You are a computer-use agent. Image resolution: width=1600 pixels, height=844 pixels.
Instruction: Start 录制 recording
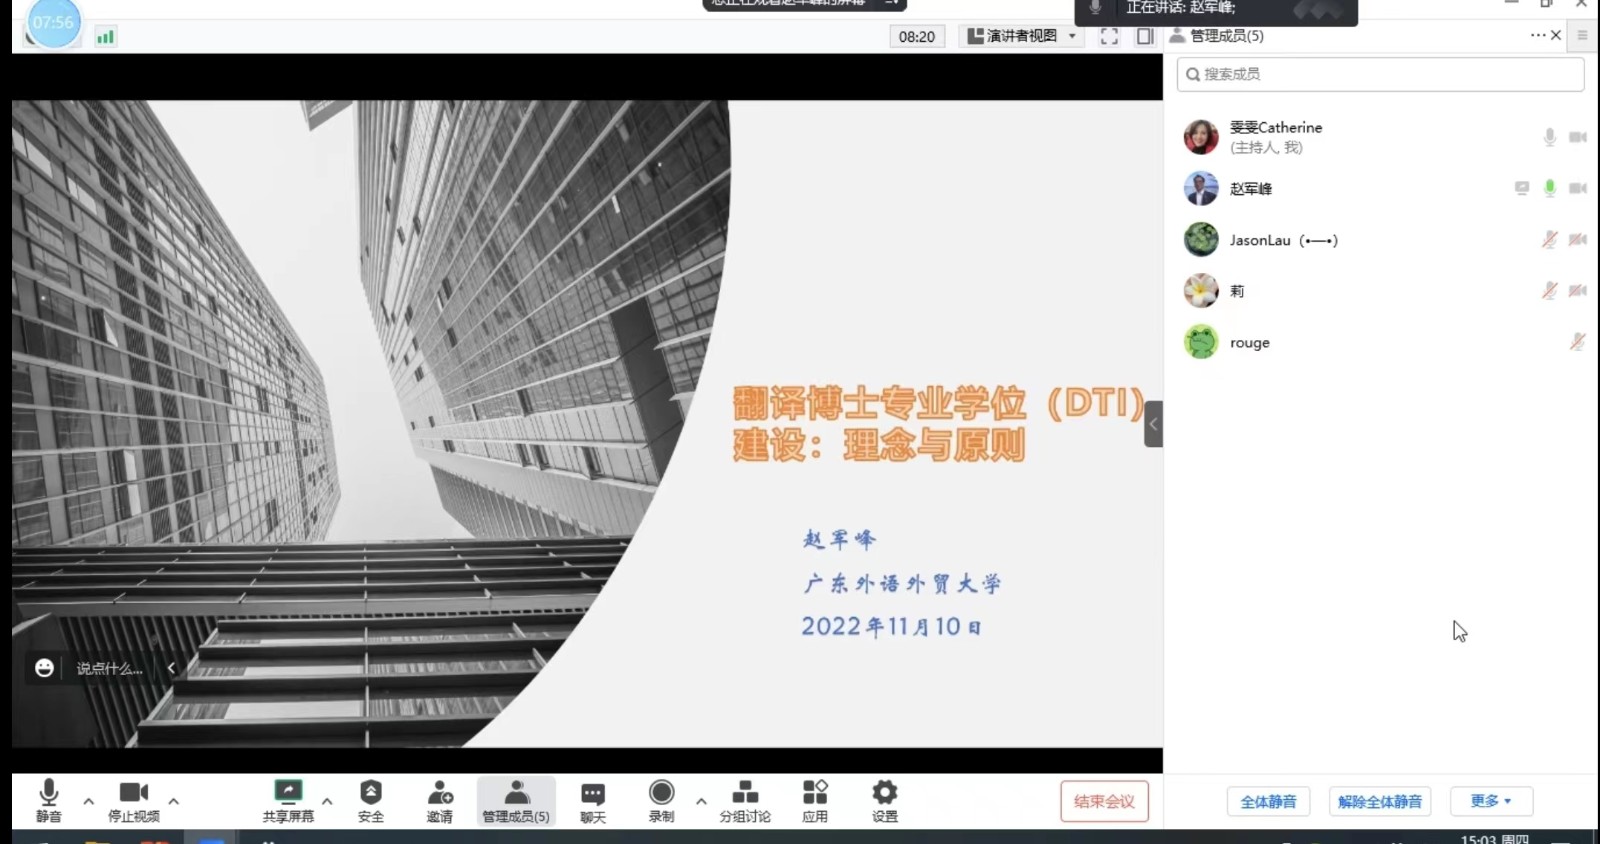661,794
